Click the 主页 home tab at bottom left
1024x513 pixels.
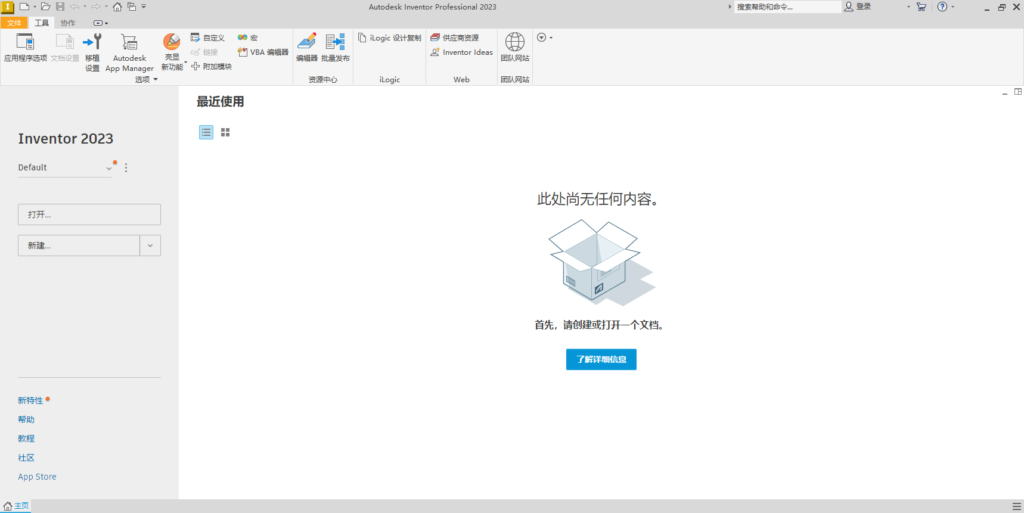point(16,506)
